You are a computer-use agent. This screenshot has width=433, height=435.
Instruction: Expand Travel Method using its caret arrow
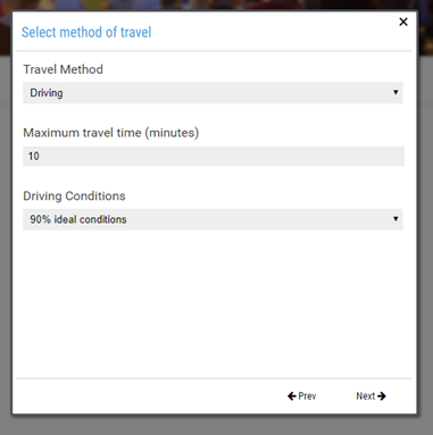[x=395, y=92]
